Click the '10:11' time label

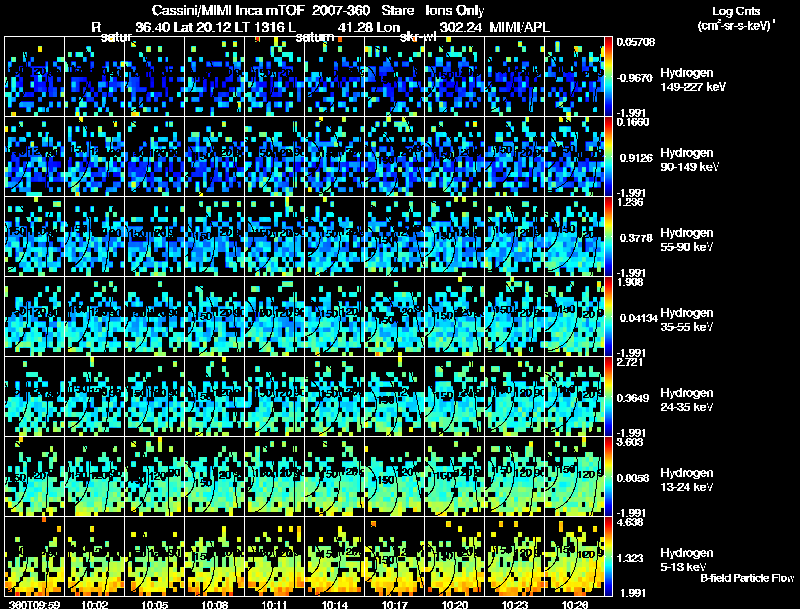[274, 604]
